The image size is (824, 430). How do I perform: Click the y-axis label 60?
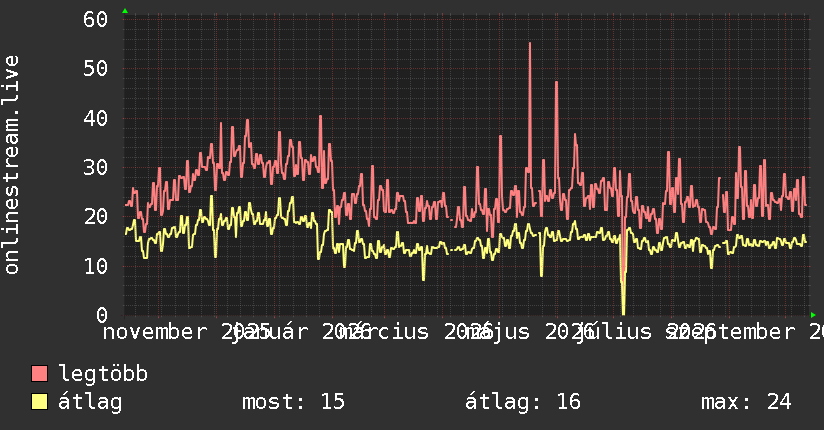95,19
